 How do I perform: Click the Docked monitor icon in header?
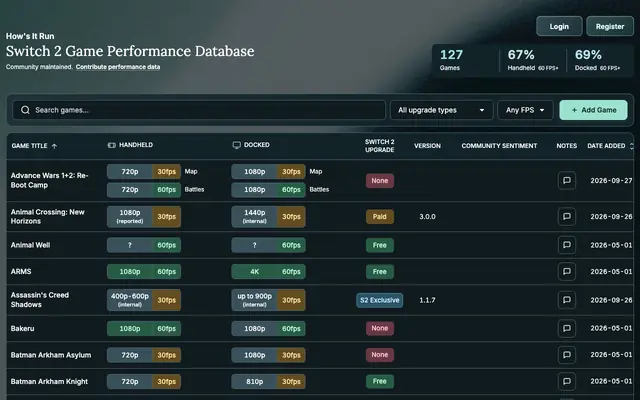236,145
